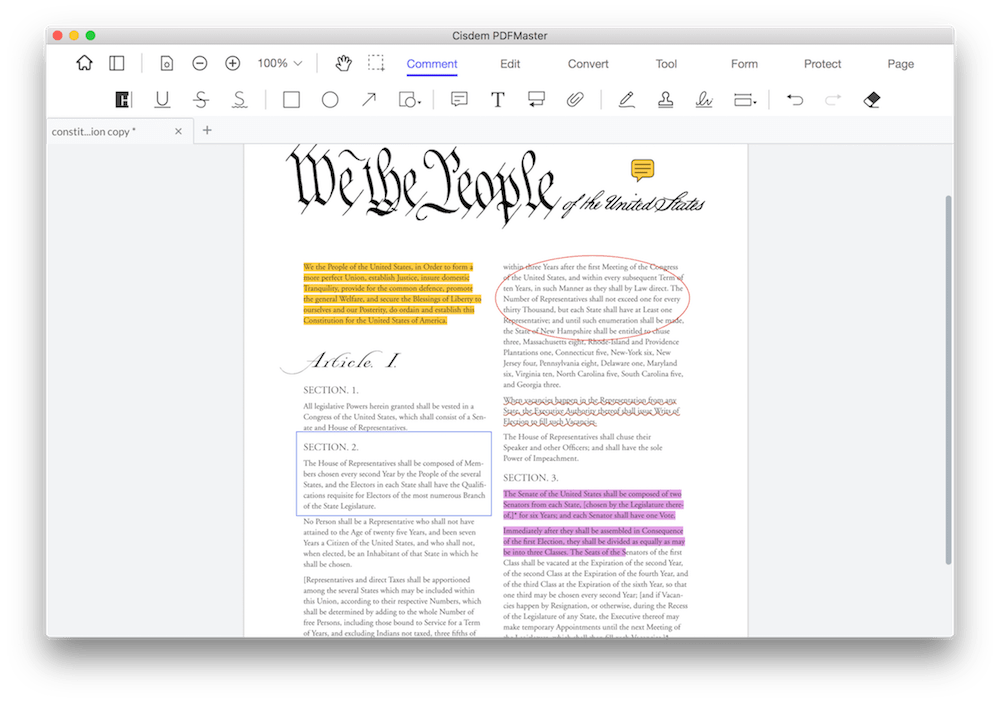Click the 'SECTION. 1.' heading text
Image resolution: width=1000 pixels, height=703 pixels.
tap(331, 390)
